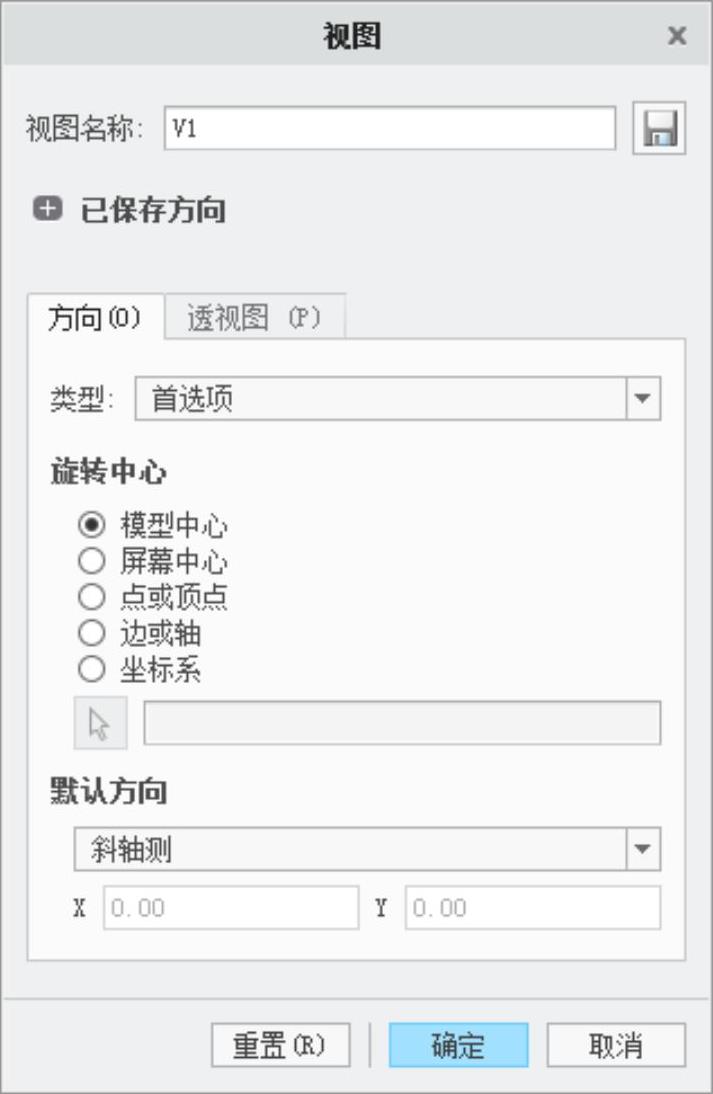Select the 点或顶点 radio button
Image resolution: width=713 pixels, height=1094 pixels.
(x=91, y=597)
